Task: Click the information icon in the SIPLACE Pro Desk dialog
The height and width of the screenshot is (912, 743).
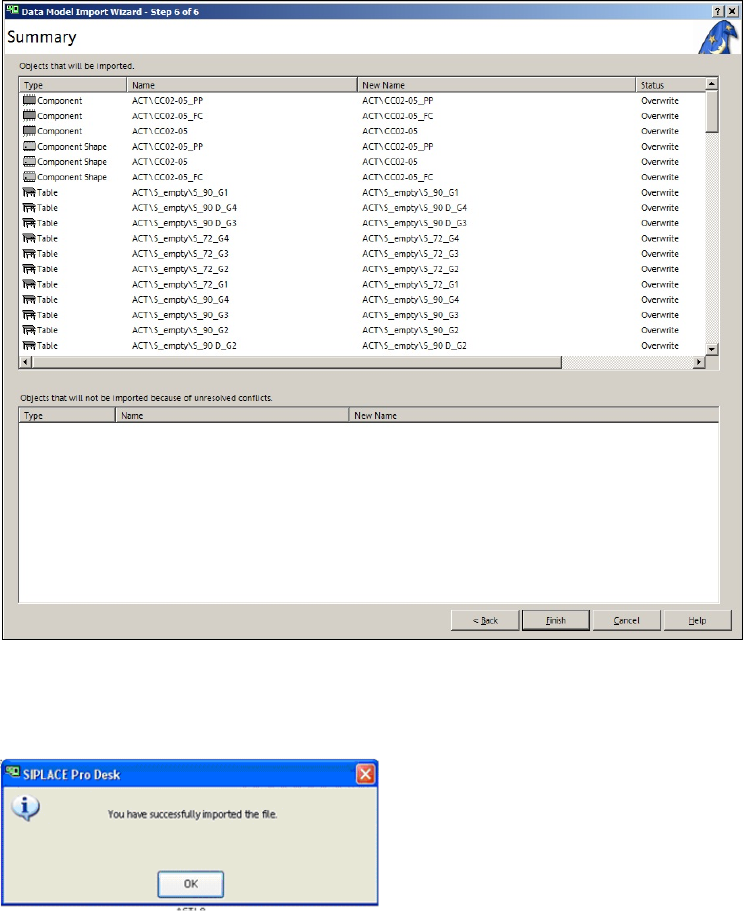Action: [x=26, y=807]
